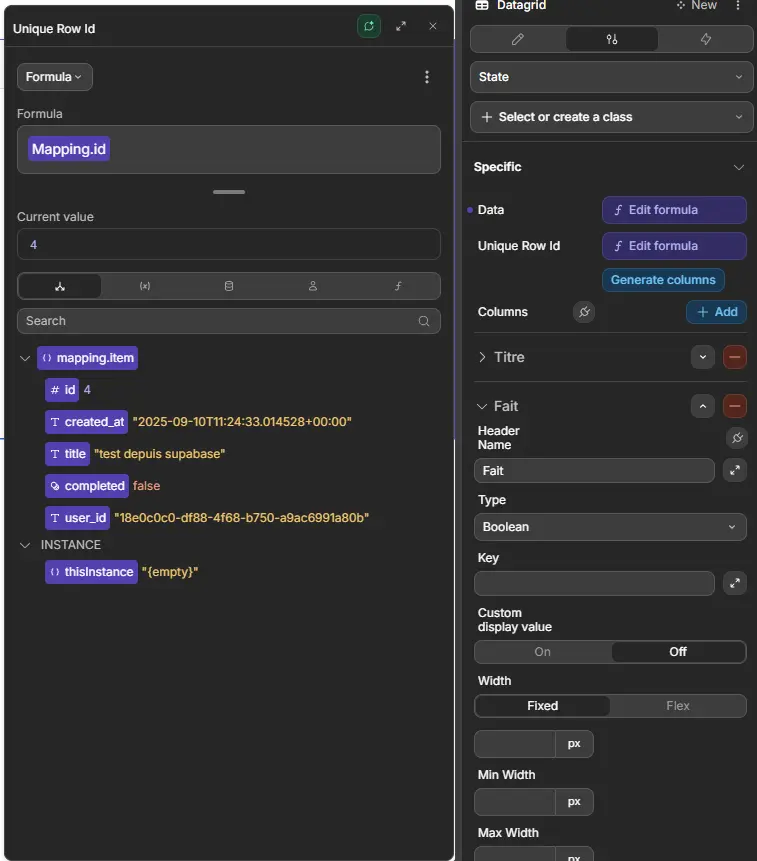Expand the Titre column item
The height and width of the screenshot is (861, 757).
click(482, 357)
